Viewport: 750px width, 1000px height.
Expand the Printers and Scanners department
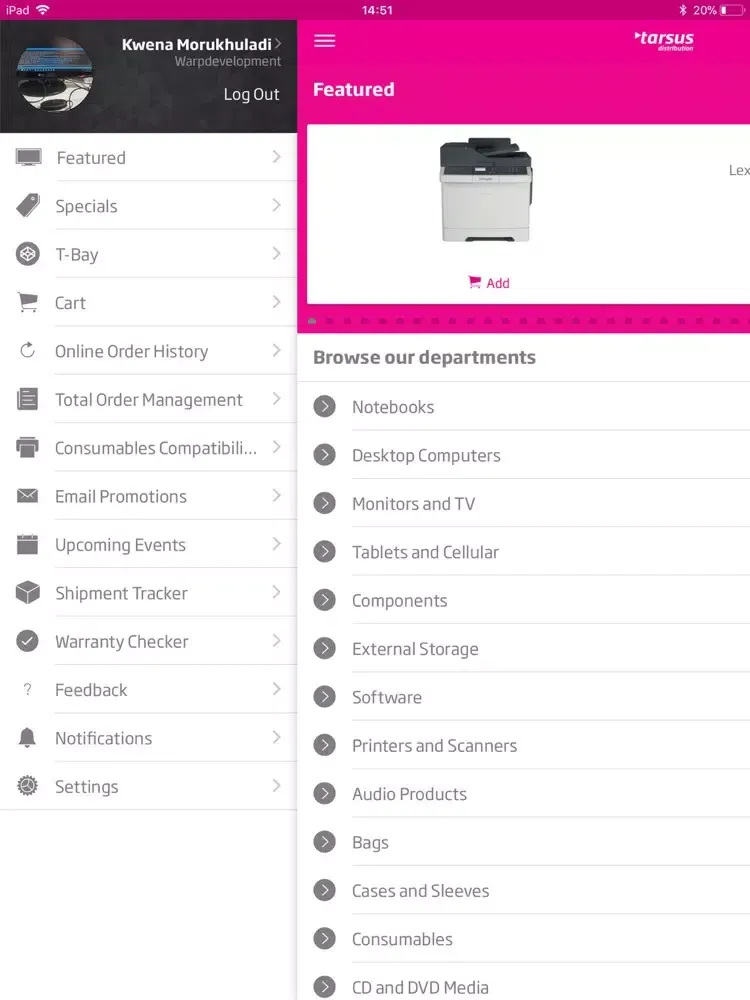tap(324, 745)
